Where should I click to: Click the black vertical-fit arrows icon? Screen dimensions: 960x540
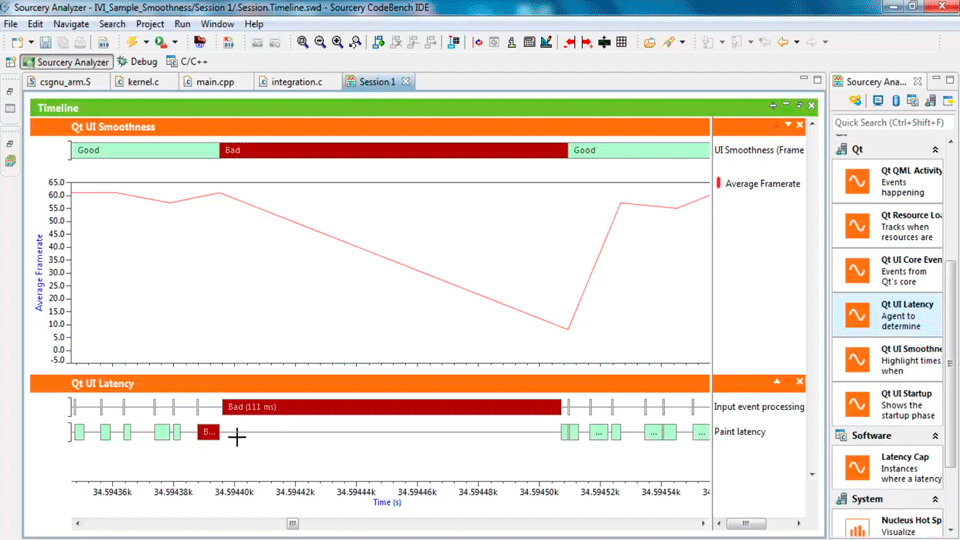point(604,42)
